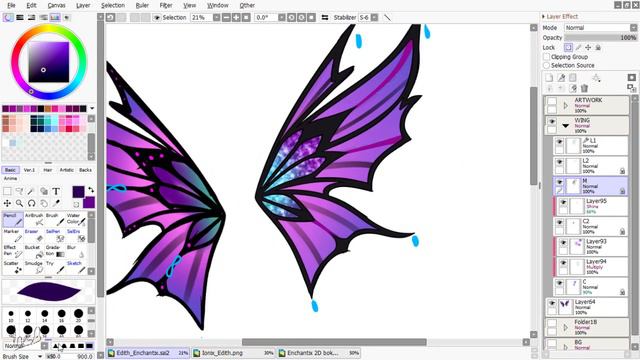Expand the Folder18 layer group
This screenshot has height=360, width=640.
566,328
